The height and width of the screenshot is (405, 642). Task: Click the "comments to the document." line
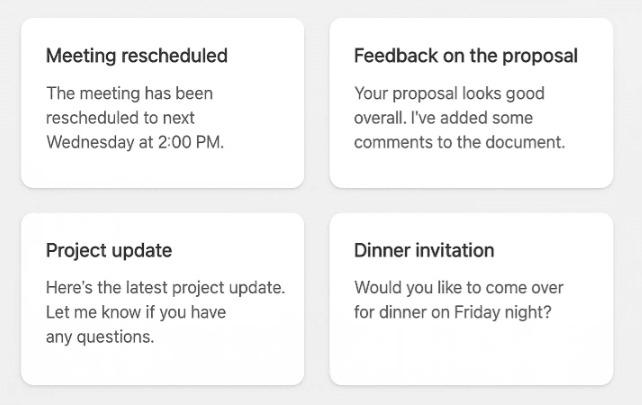[x=460, y=142]
